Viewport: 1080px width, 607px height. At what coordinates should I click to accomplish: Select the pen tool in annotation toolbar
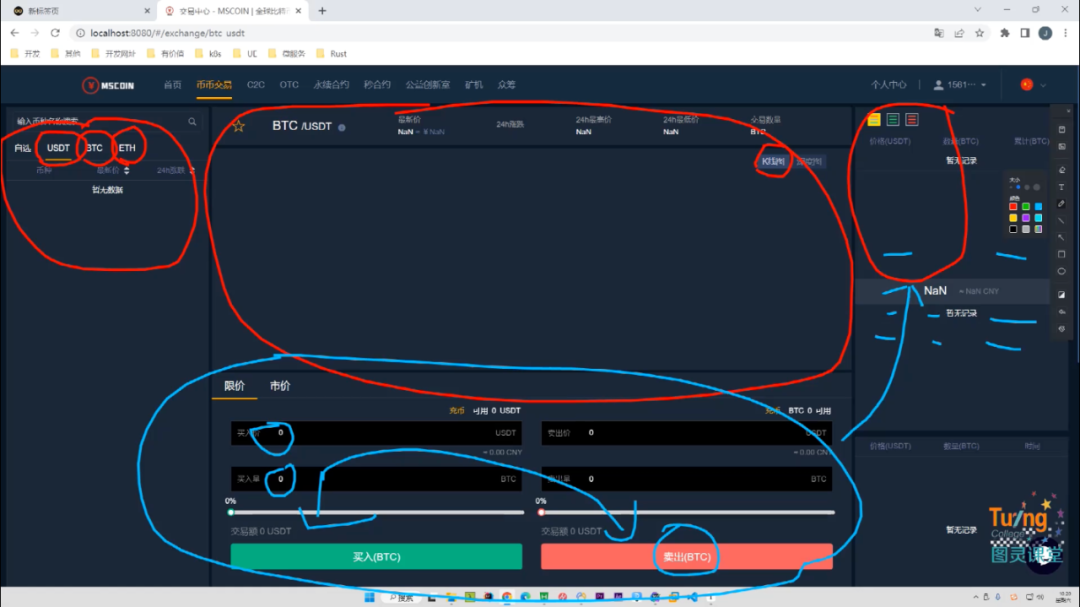[1061, 204]
